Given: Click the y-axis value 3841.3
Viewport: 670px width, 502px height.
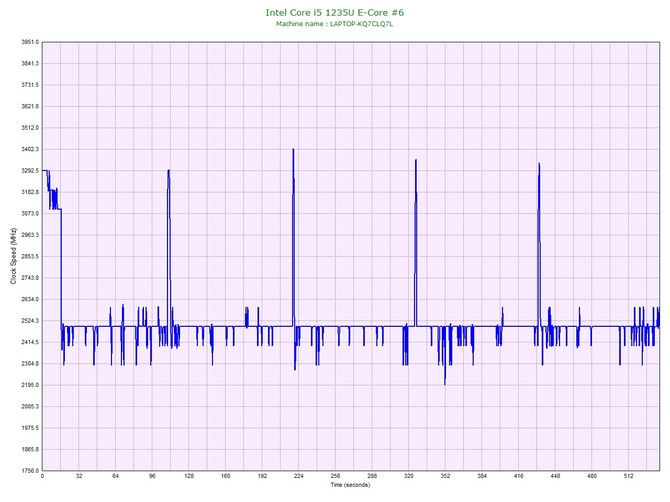Looking at the screenshot, I should (x=30, y=63).
